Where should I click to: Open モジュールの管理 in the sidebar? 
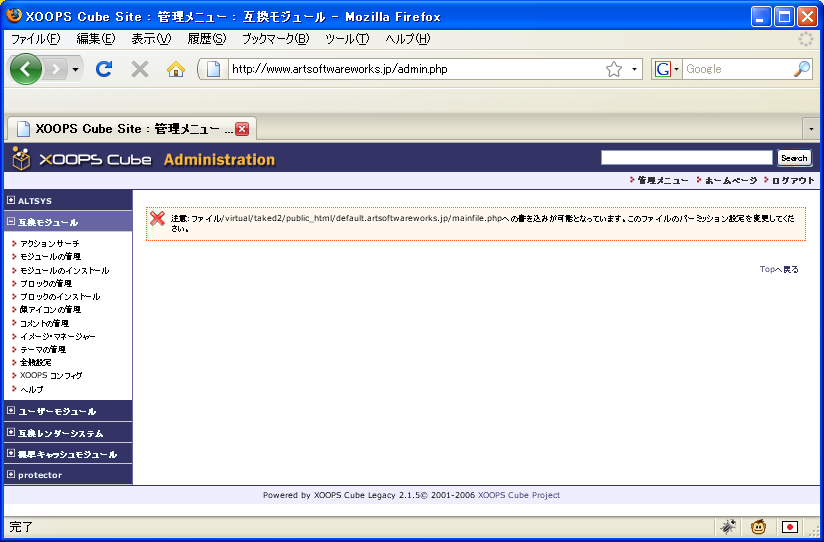(51, 257)
